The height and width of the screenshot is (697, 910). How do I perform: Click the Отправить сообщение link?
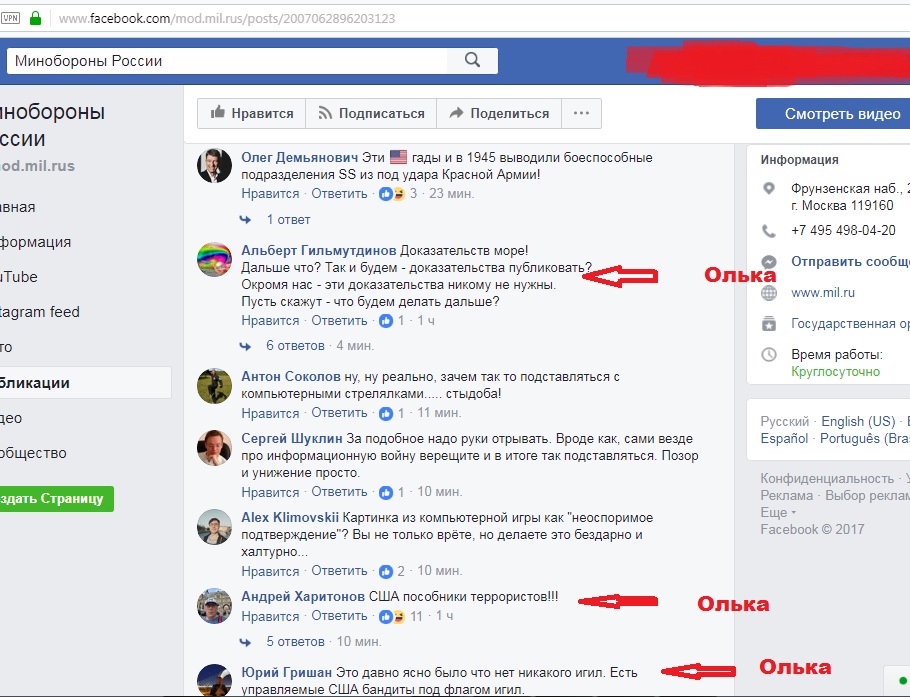tap(850, 262)
